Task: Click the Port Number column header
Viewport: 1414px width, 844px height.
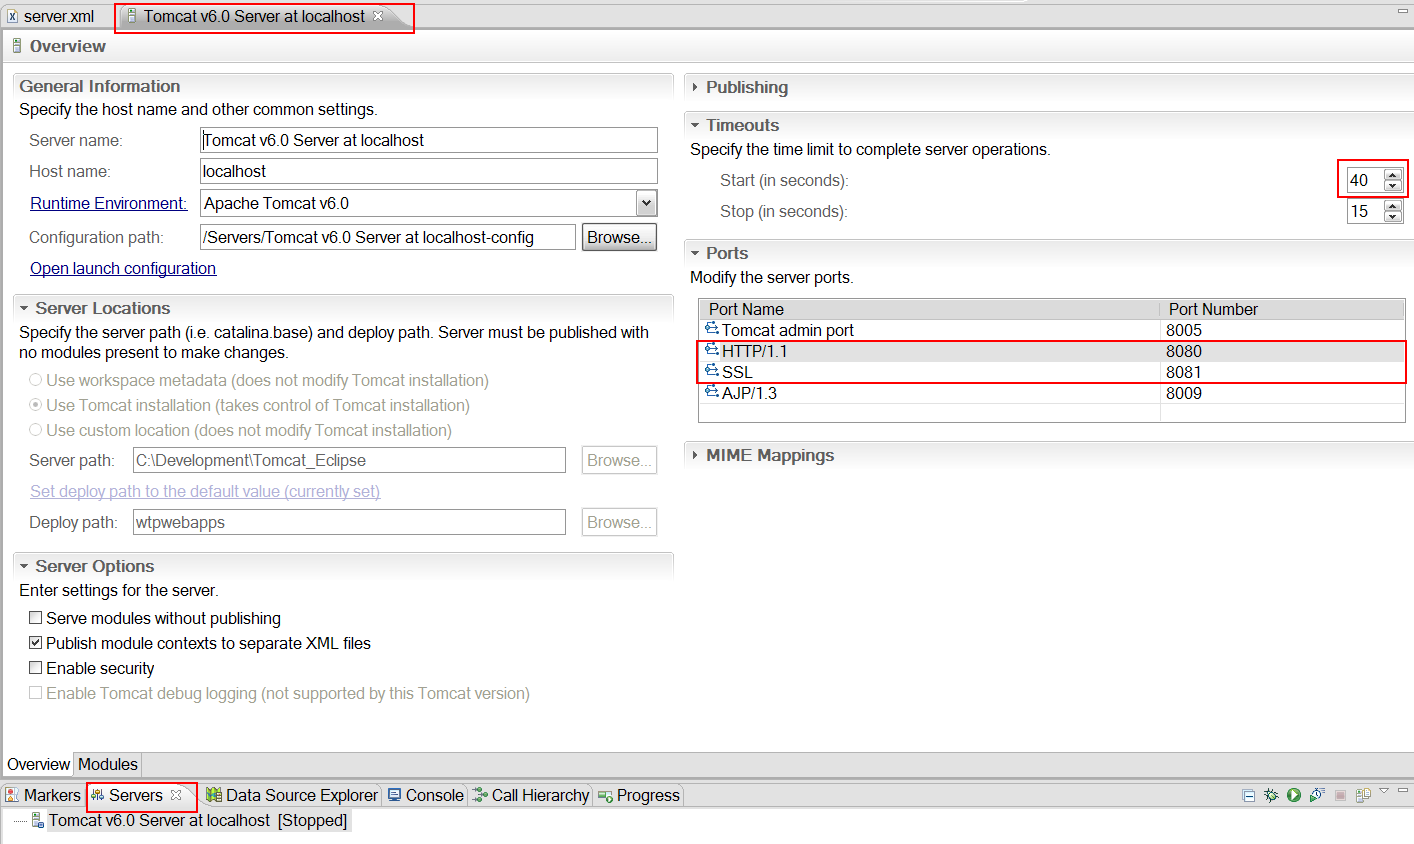Action: pos(1282,309)
